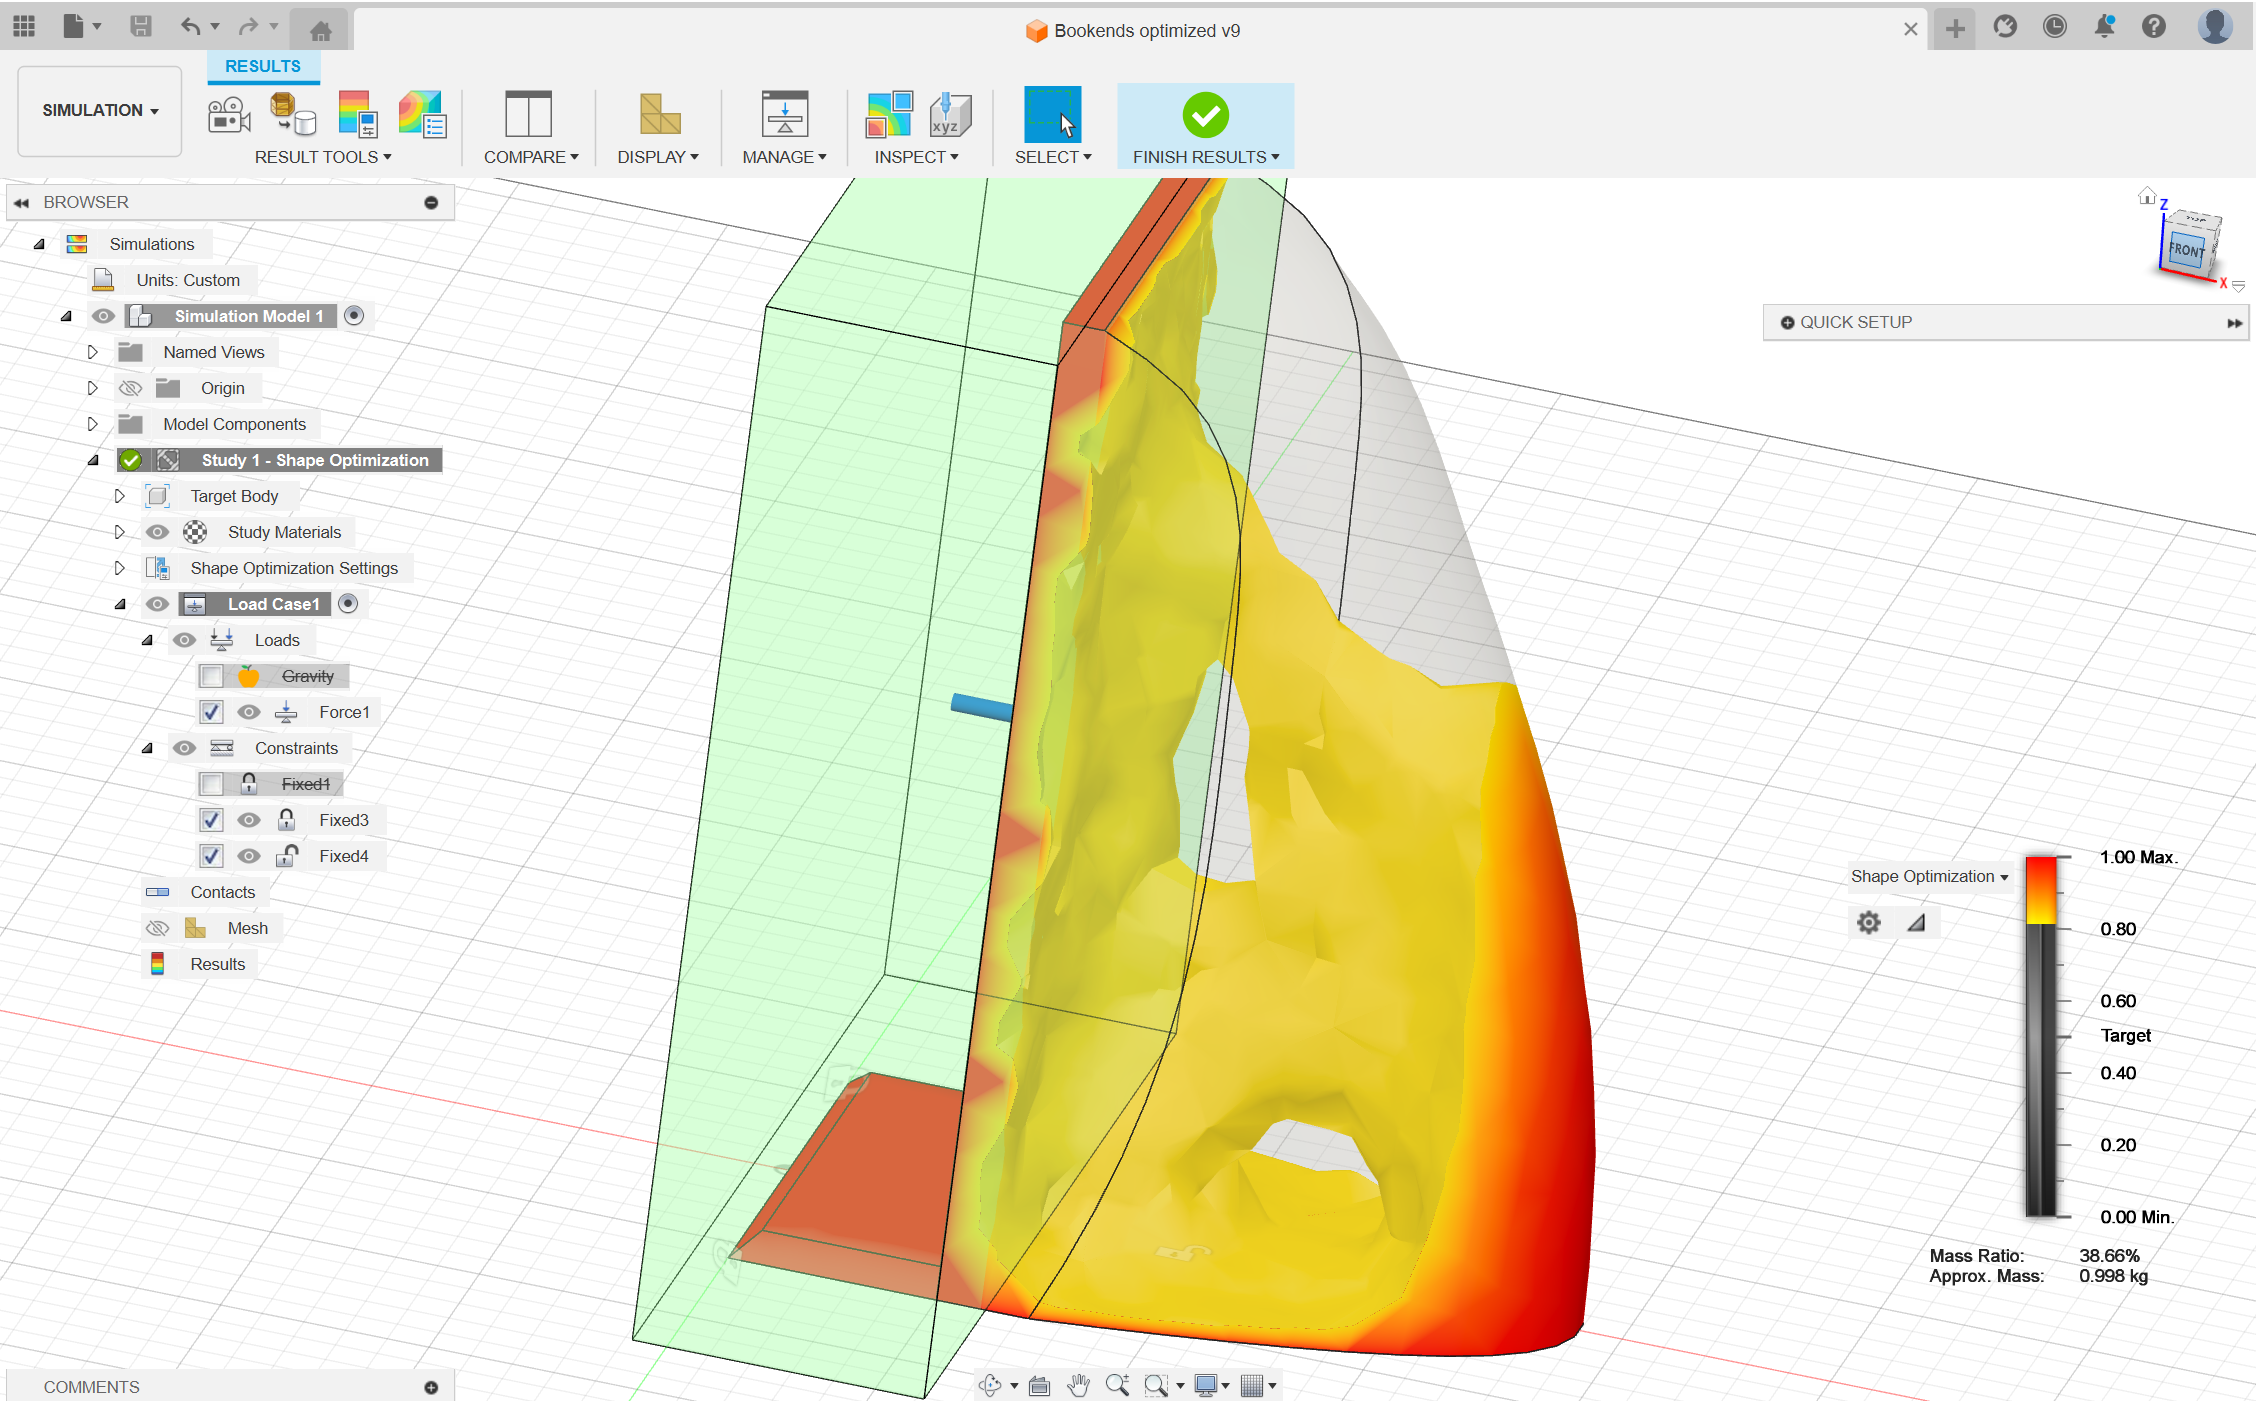Click the Inspect surface probes icon
The height and width of the screenshot is (1401, 2256).
(x=889, y=114)
